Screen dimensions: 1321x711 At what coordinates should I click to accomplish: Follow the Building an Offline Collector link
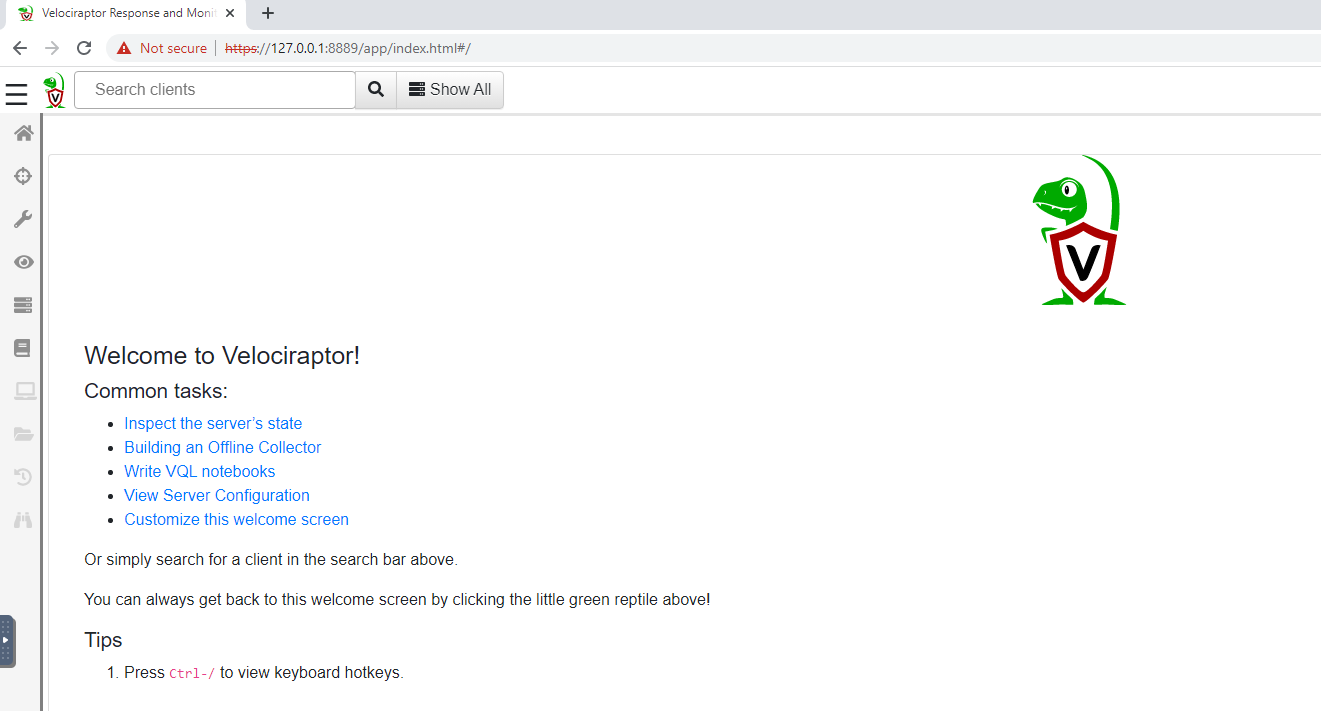[223, 447]
